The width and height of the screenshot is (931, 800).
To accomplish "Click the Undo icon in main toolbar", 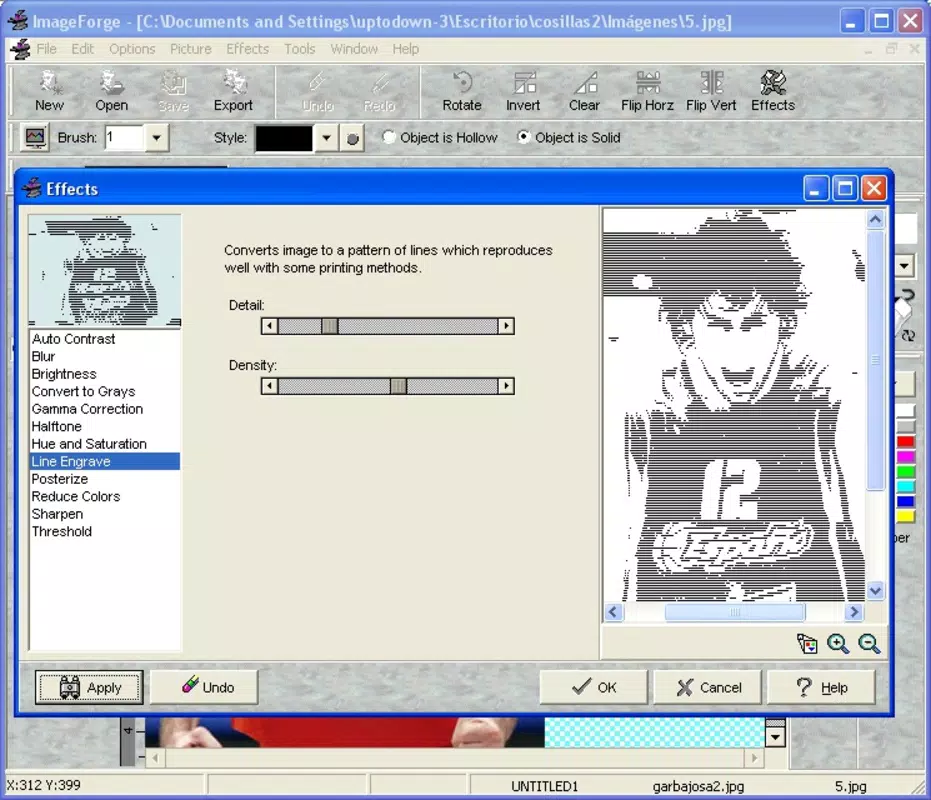I will (318, 91).
